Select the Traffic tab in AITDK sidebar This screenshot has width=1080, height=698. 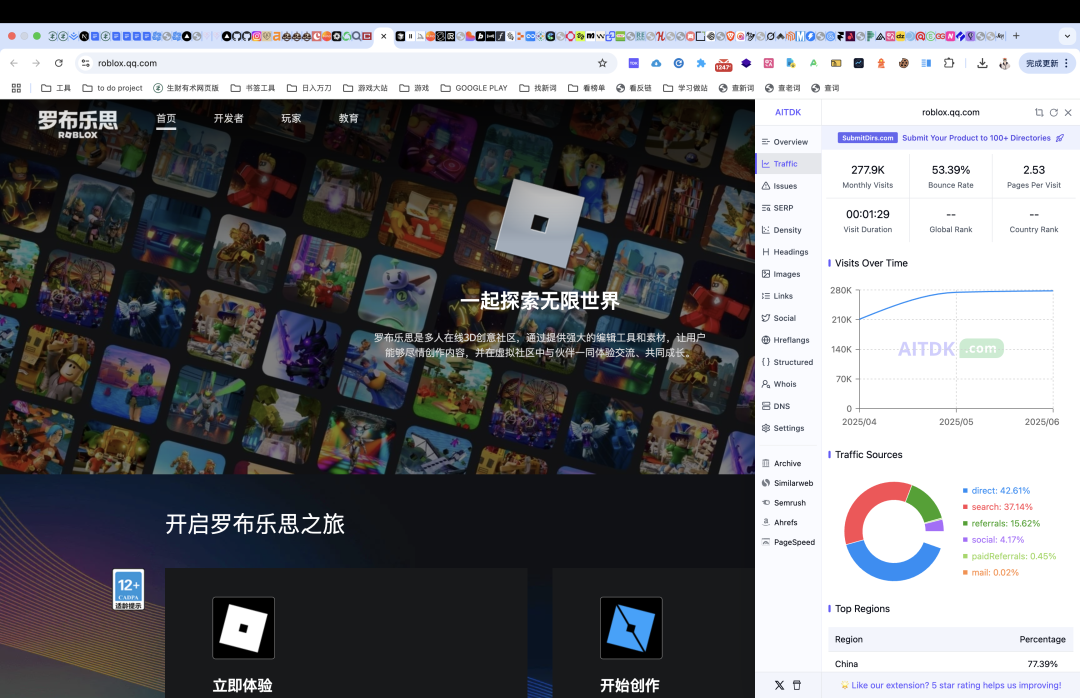(x=788, y=164)
